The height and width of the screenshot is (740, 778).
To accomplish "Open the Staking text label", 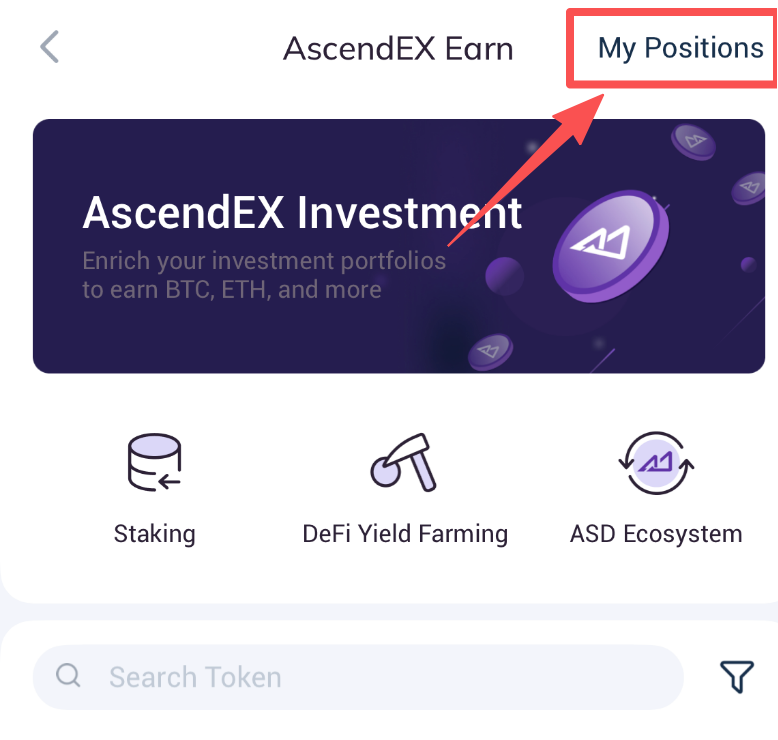I will (154, 533).
